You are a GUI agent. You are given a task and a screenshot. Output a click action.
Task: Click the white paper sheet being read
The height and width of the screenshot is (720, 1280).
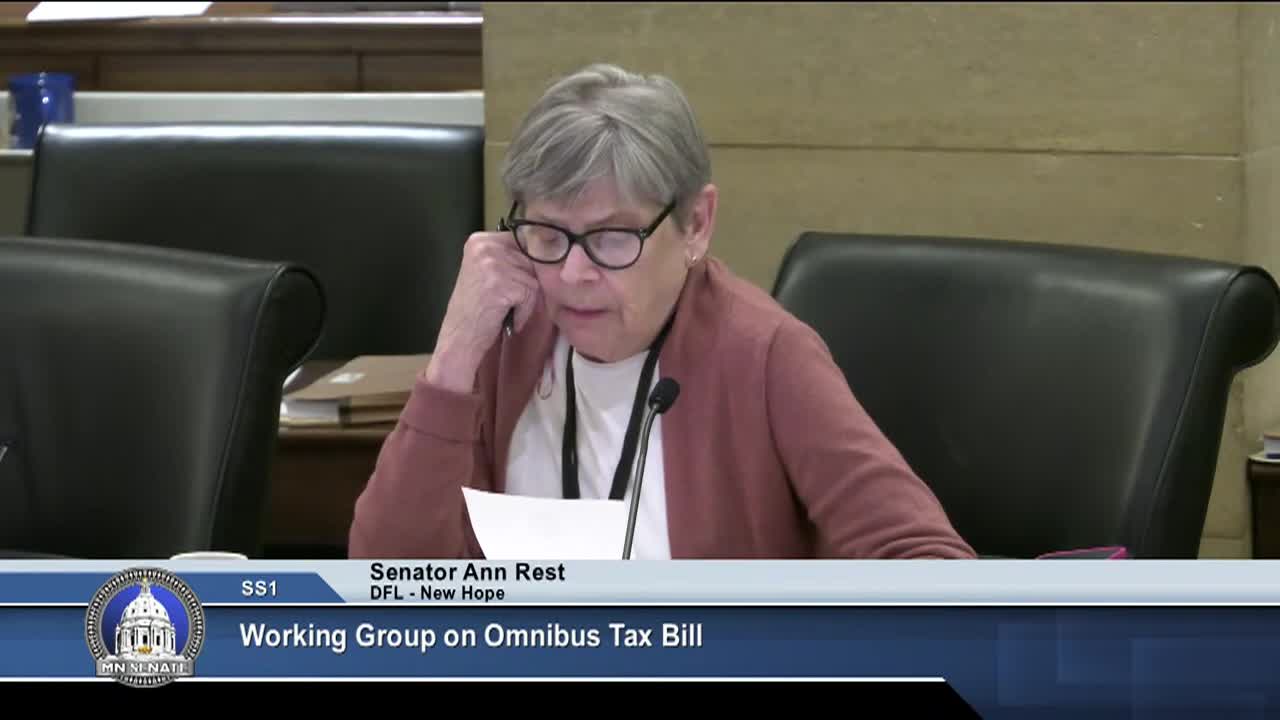(x=543, y=525)
